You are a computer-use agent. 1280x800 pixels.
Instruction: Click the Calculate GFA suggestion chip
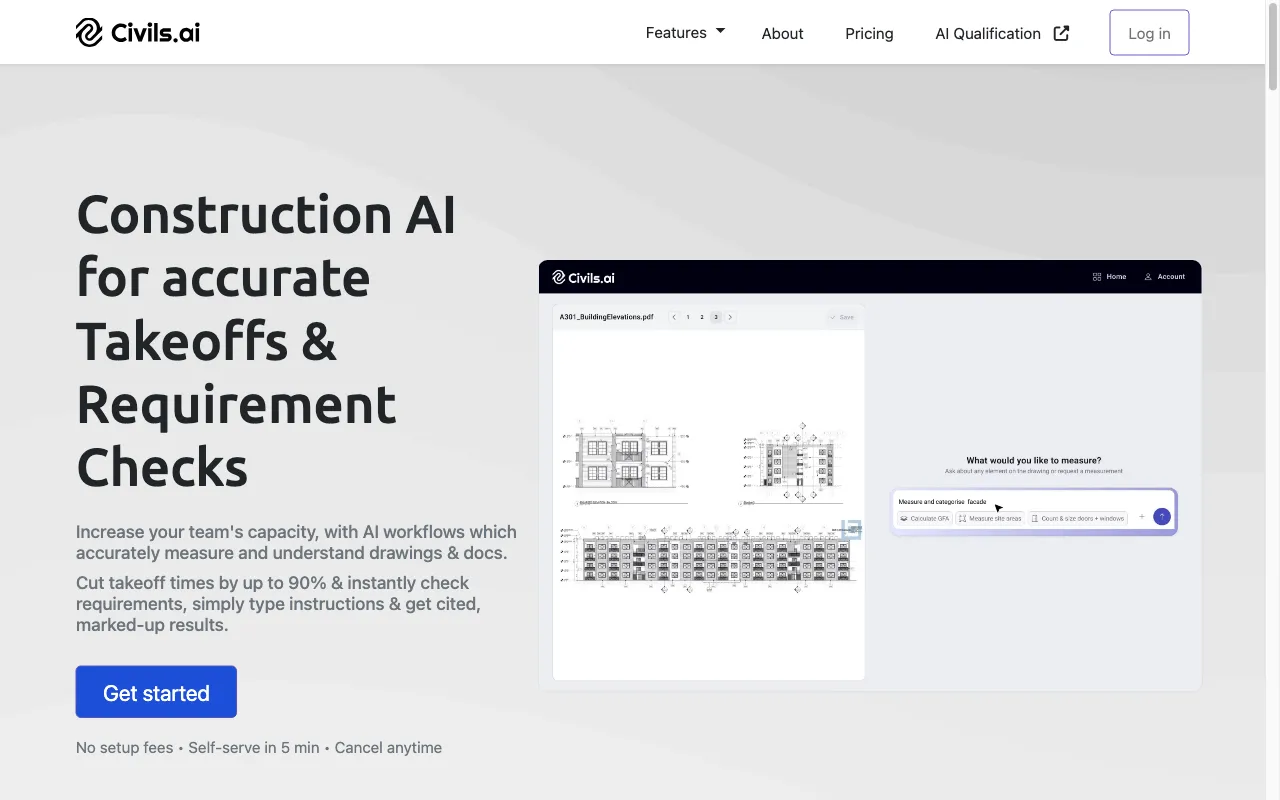click(x=924, y=518)
